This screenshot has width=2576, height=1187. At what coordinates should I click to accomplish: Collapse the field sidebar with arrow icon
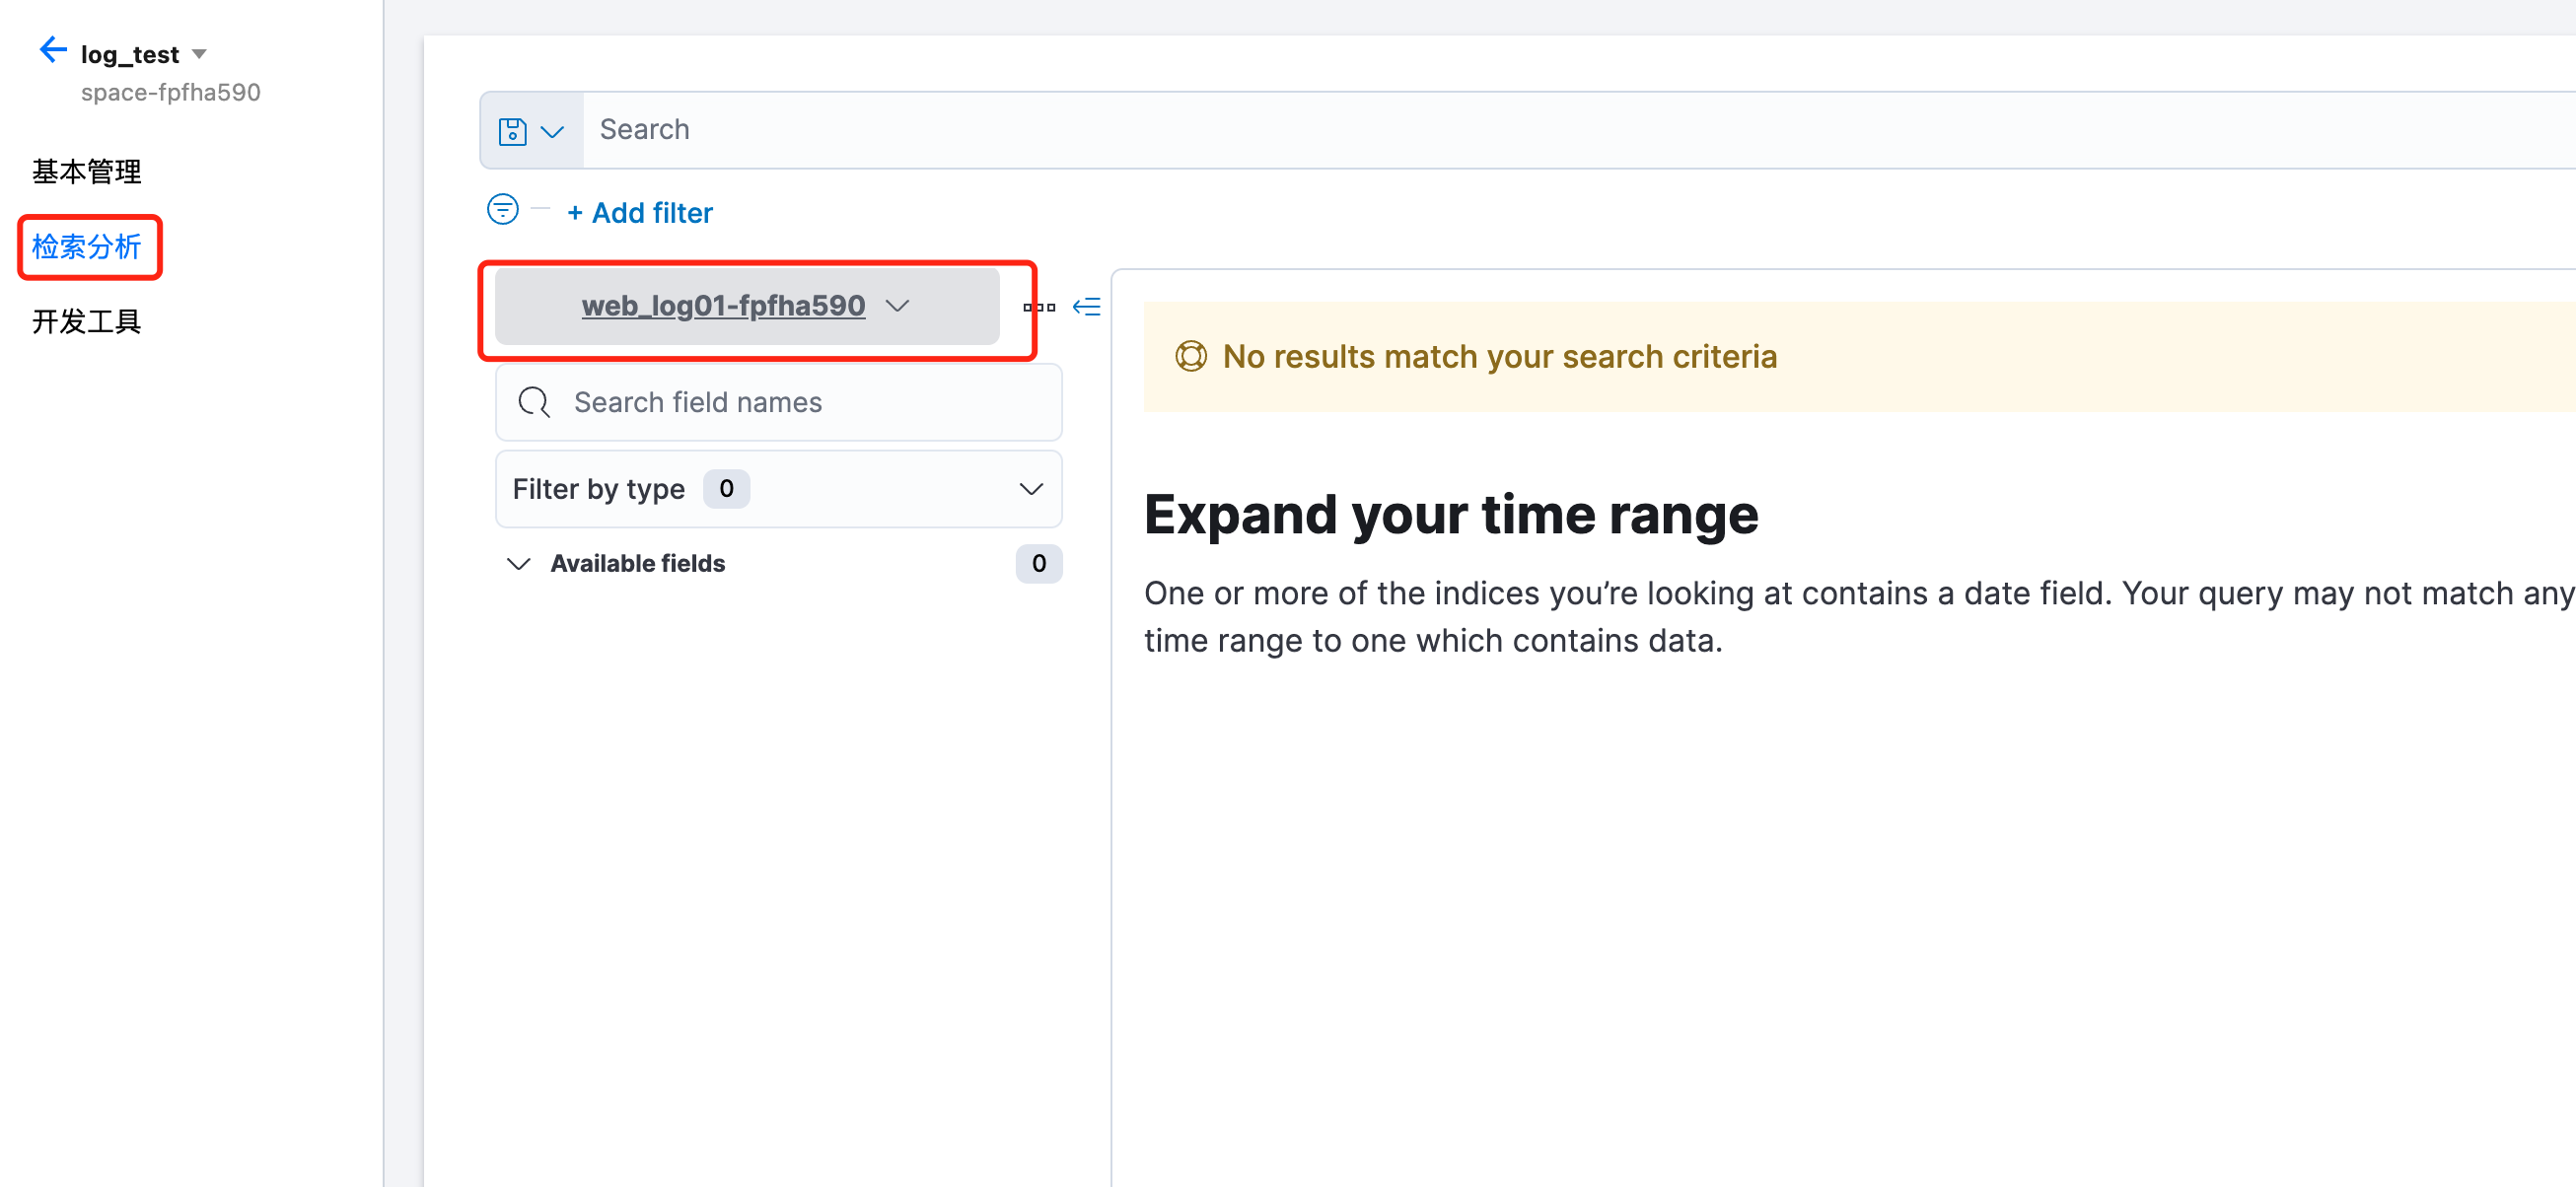click(1087, 307)
